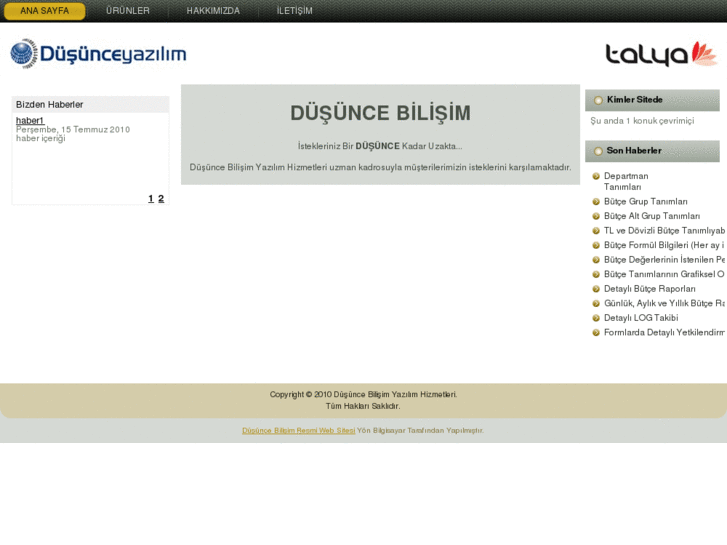
Task: Open the ANA SAYFA menu item
Action: 45,11
